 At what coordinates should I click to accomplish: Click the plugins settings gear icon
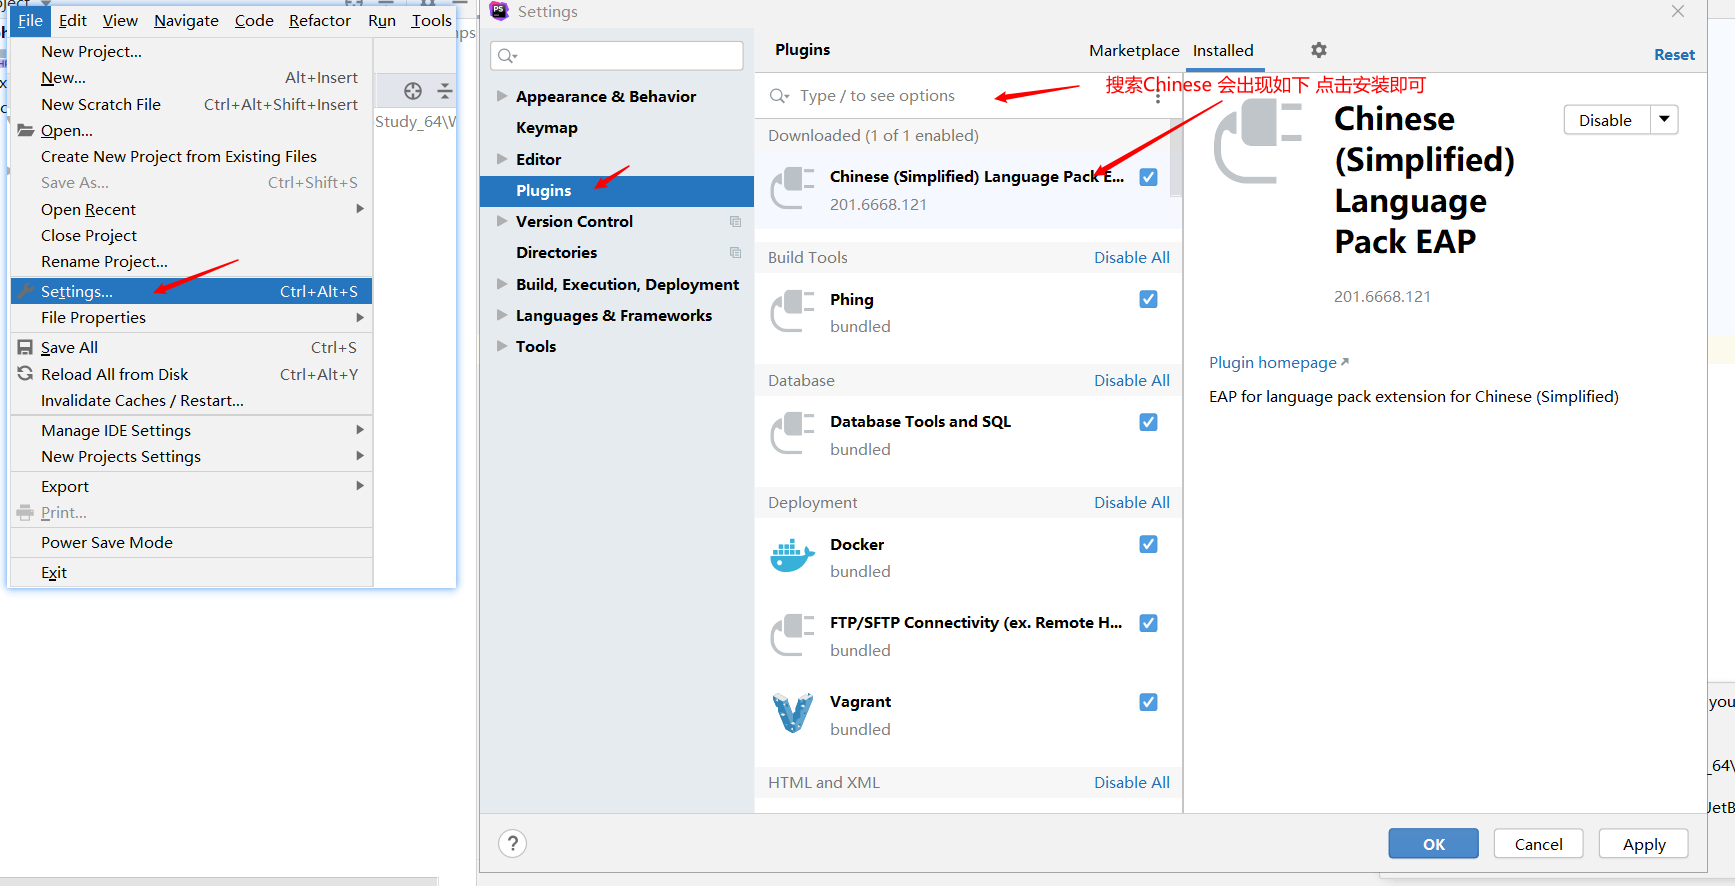[1319, 50]
